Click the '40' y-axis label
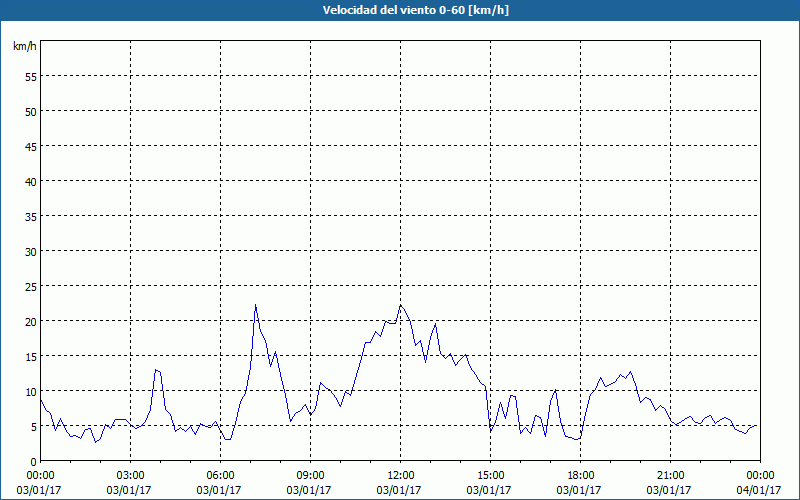The width and height of the screenshot is (800, 500). [31, 181]
